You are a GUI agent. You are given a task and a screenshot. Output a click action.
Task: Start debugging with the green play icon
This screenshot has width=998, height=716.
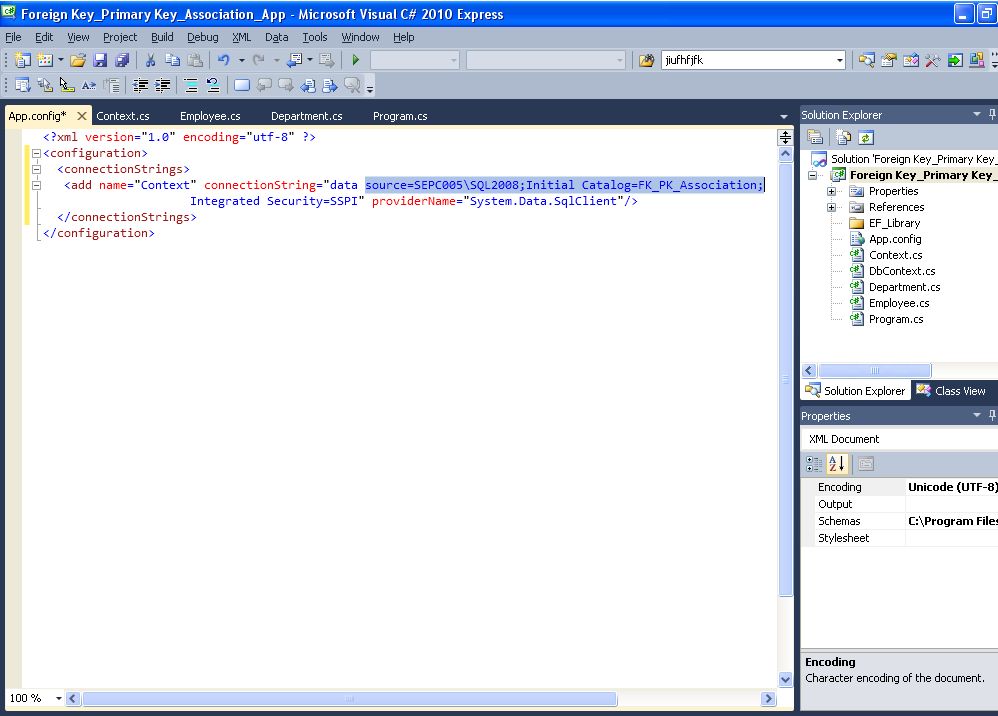(x=356, y=60)
